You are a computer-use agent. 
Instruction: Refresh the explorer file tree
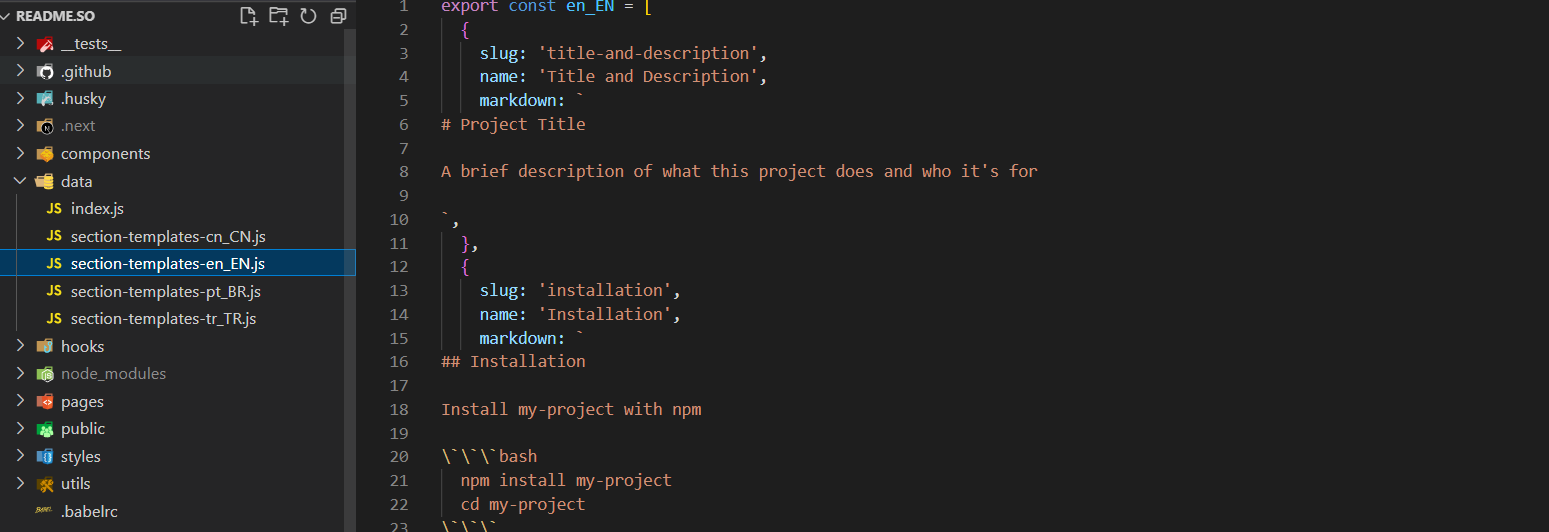(308, 16)
